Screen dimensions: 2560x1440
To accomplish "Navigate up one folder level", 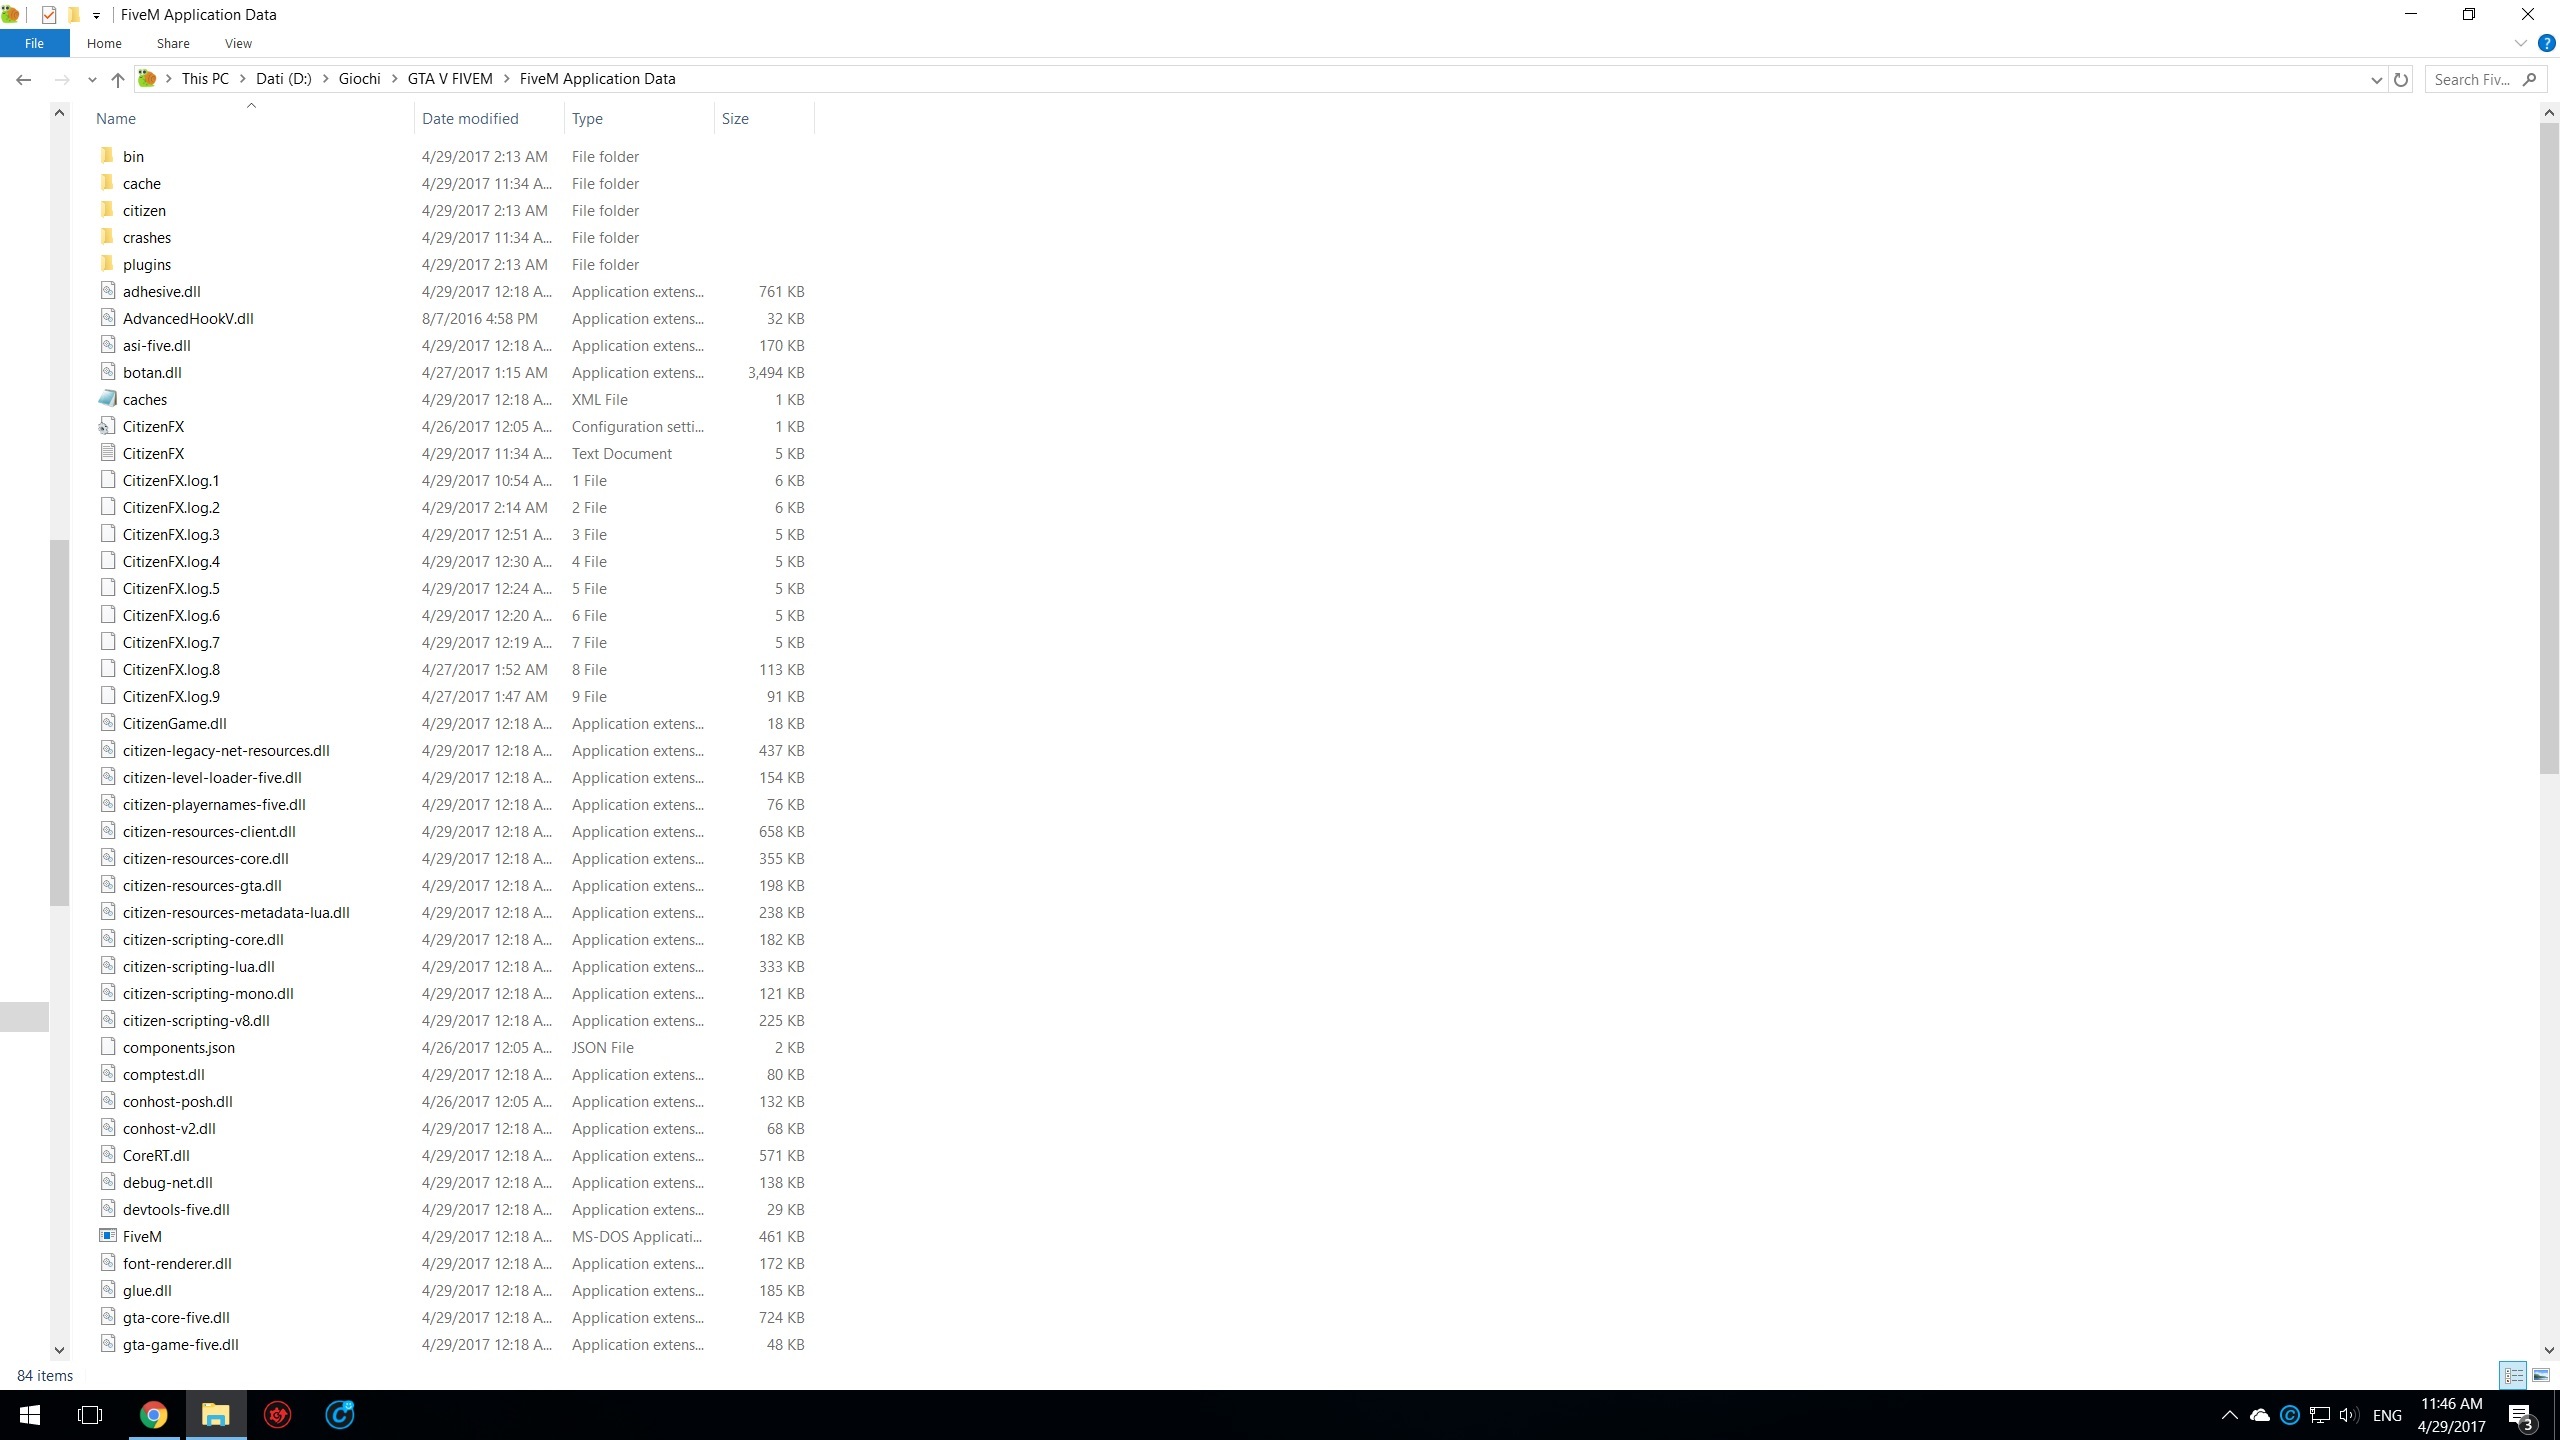I will pyautogui.click(x=118, y=79).
